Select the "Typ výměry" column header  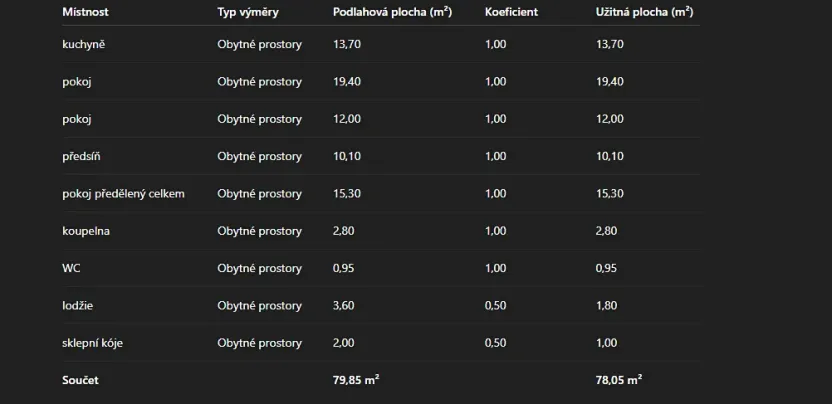coord(248,12)
